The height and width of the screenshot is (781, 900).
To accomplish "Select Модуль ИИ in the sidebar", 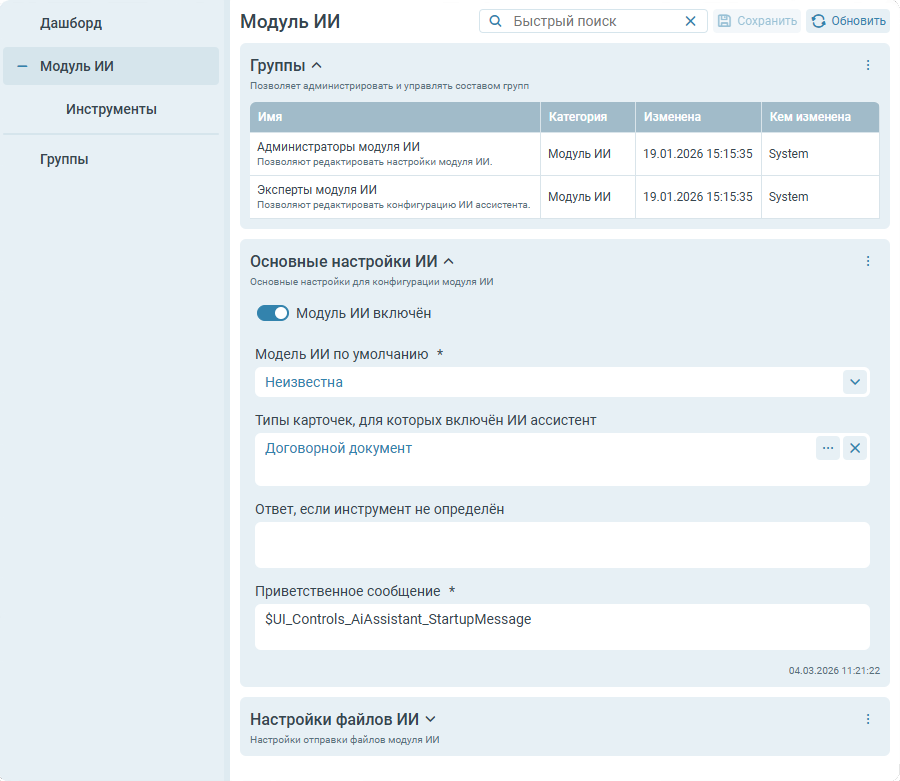I will [x=111, y=66].
